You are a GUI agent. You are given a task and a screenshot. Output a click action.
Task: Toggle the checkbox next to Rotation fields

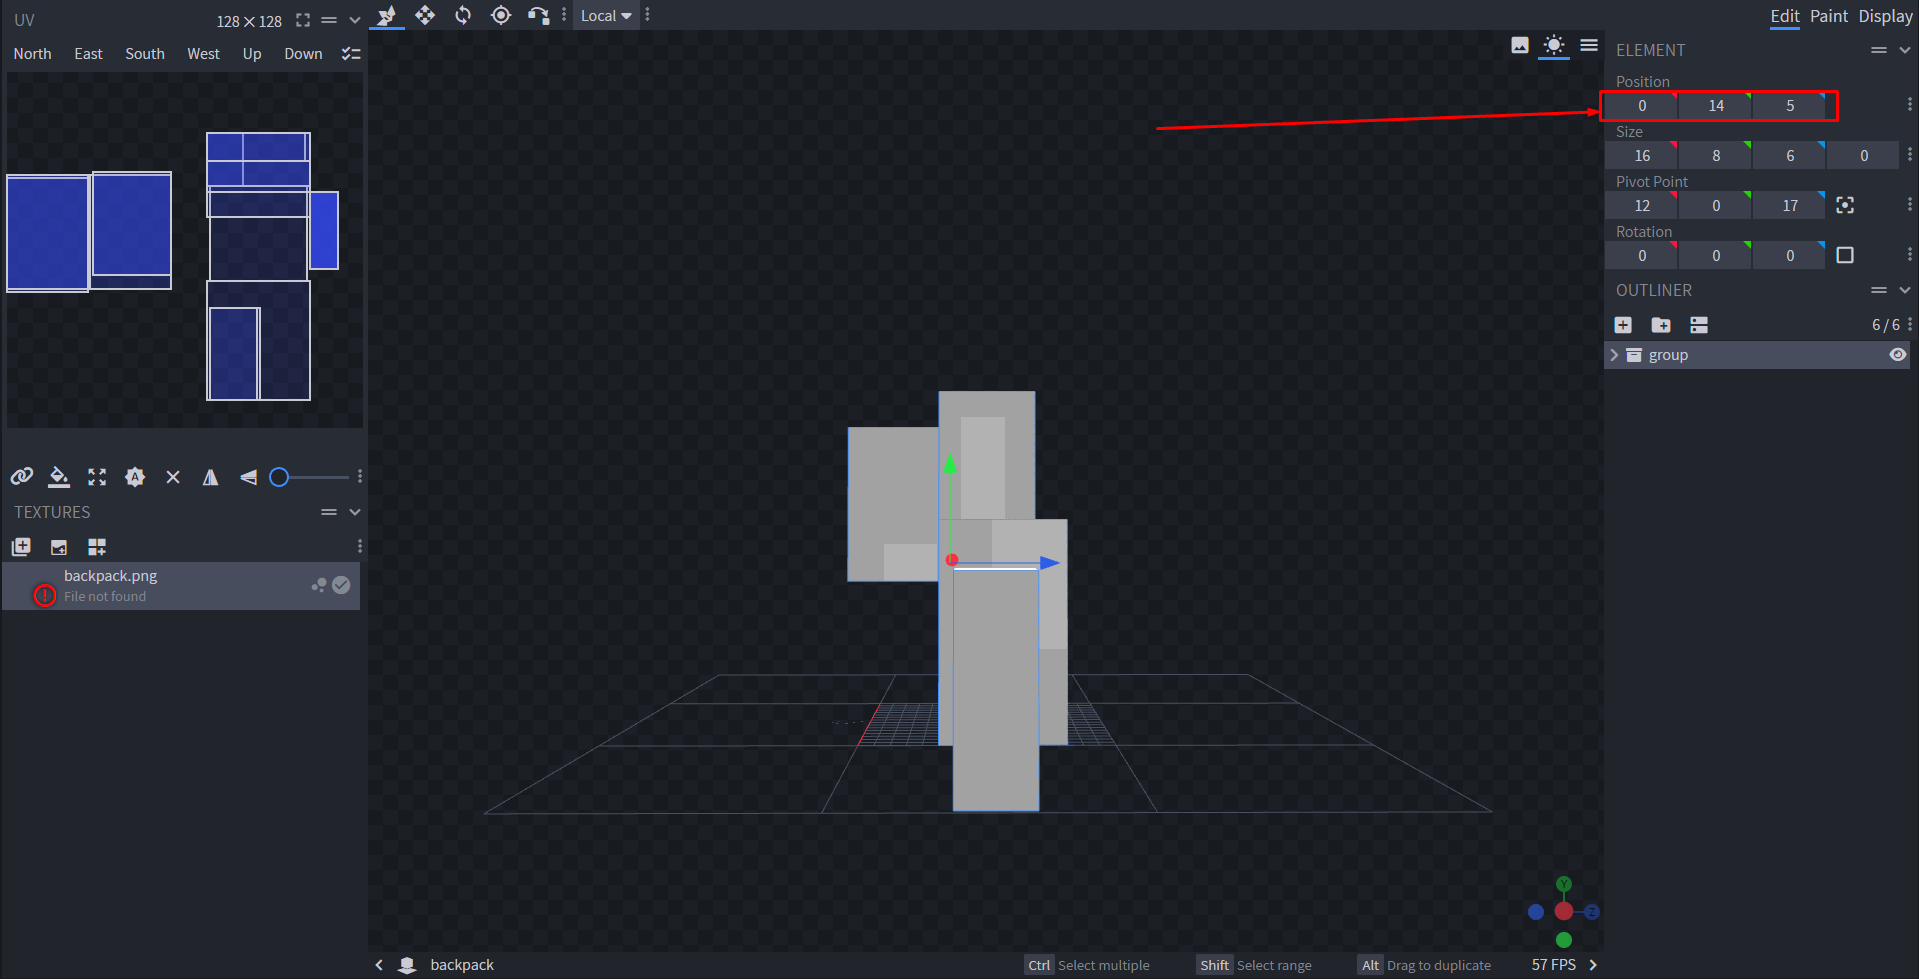coord(1845,255)
